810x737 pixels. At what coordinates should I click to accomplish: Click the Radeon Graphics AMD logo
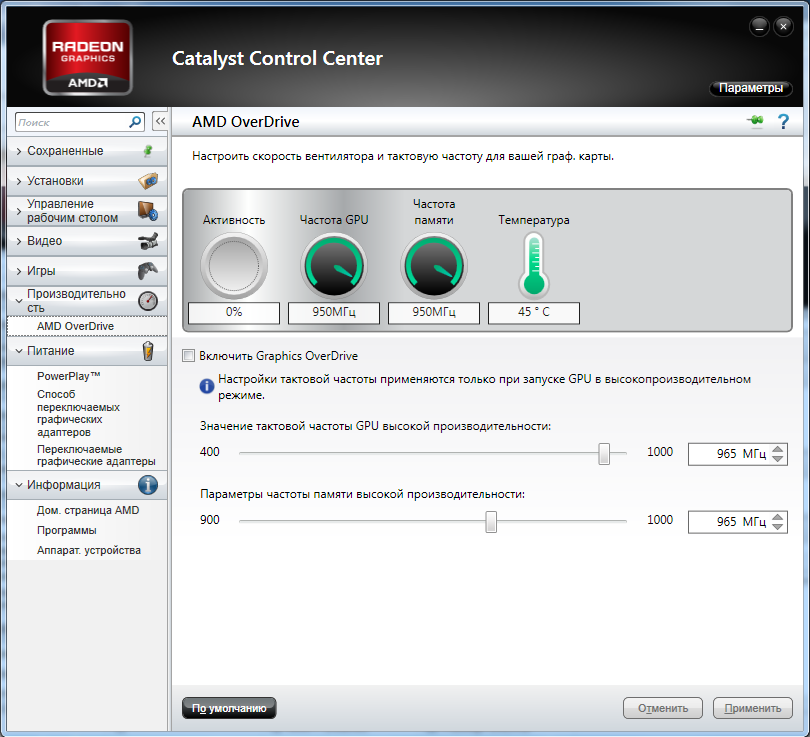(x=87, y=57)
